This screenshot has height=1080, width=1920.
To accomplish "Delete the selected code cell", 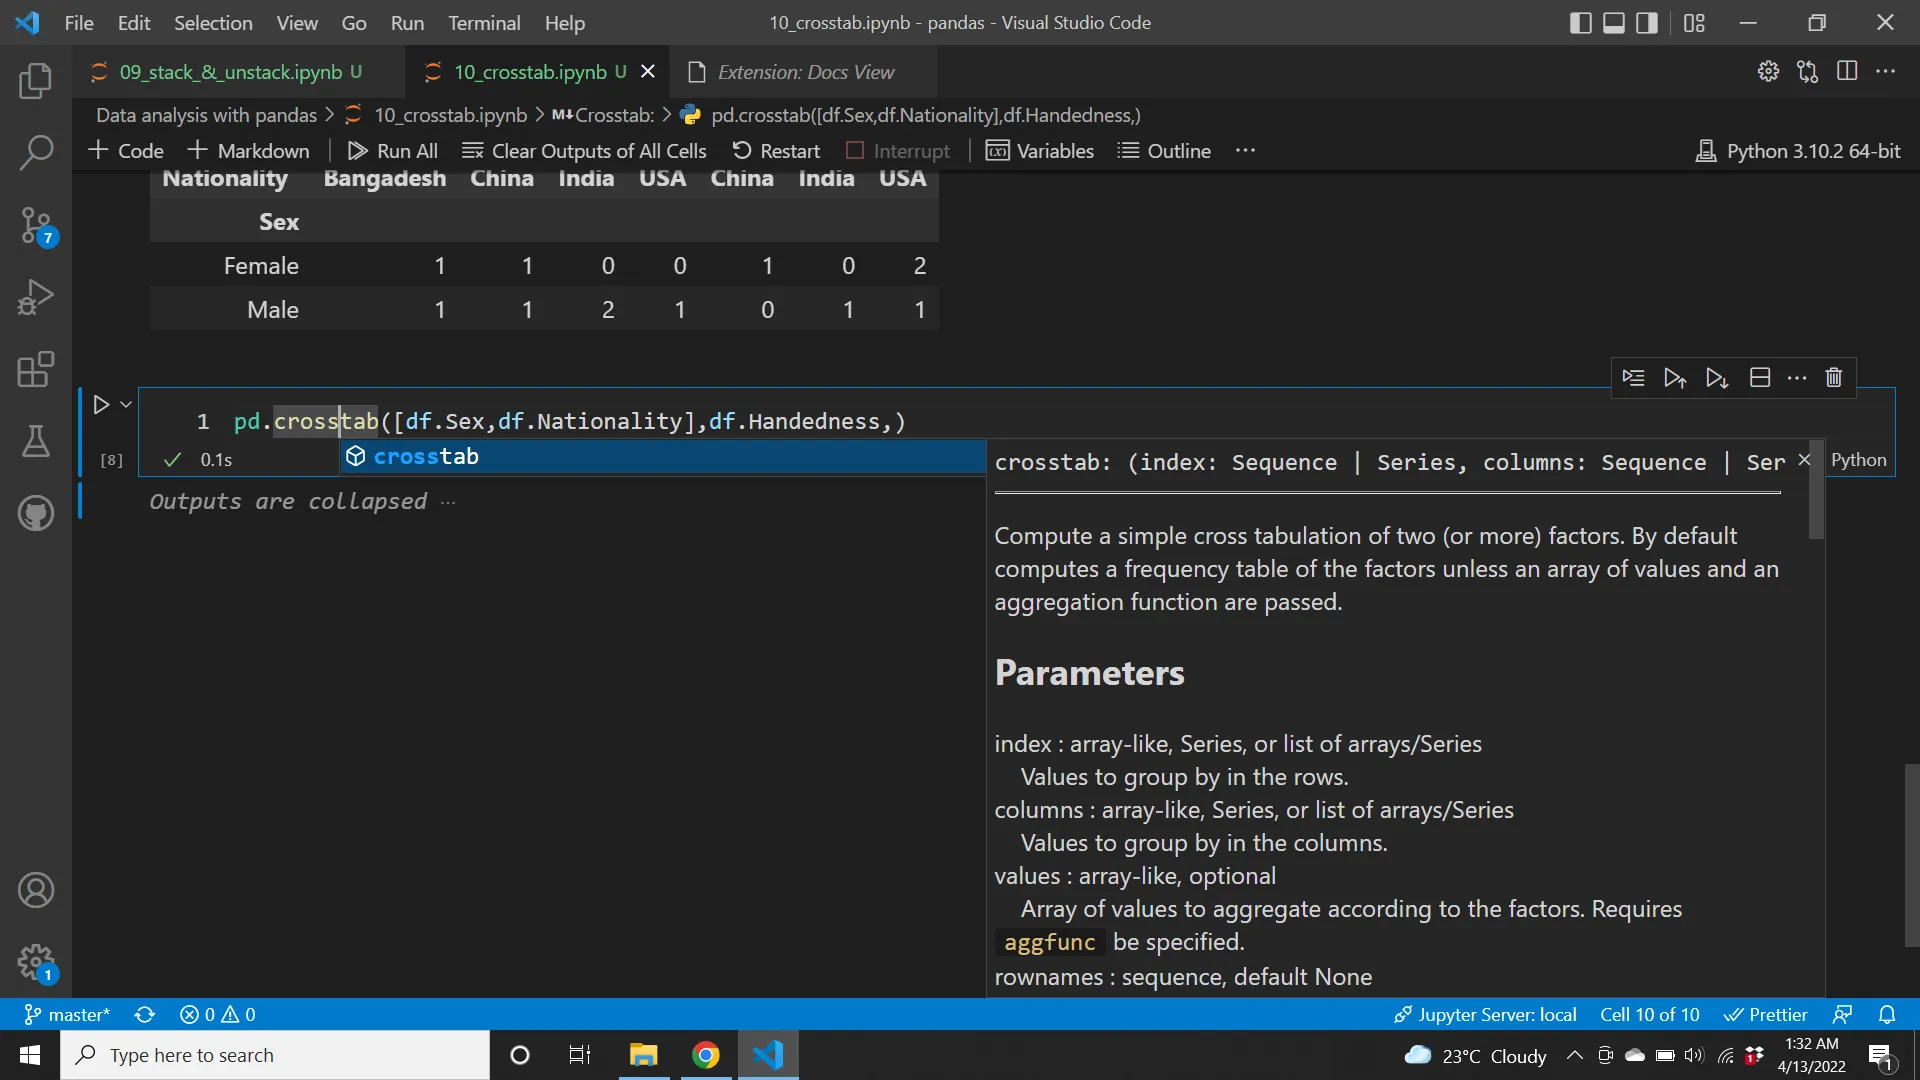I will point(1834,378).
